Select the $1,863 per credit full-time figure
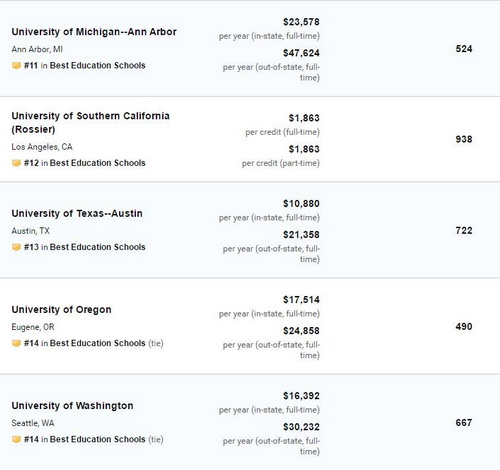 coord(304,118)
